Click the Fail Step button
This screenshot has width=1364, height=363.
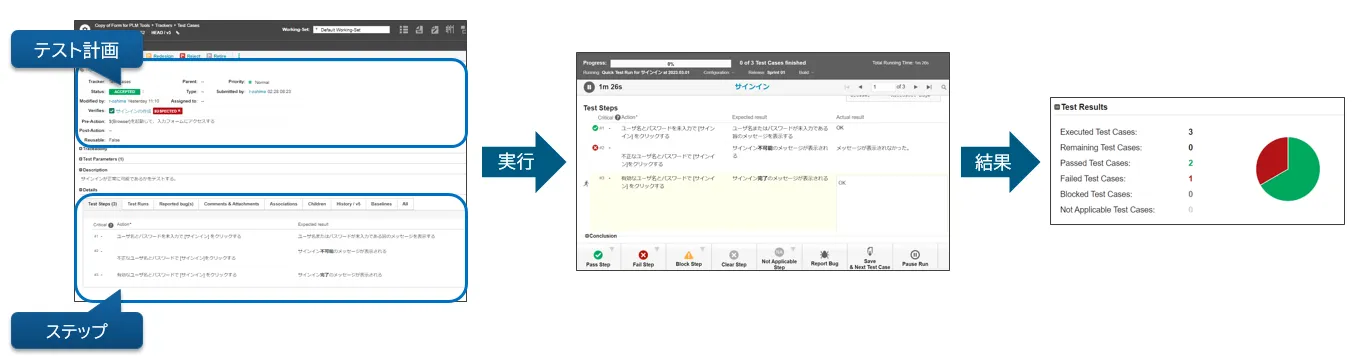click(x=642, y=258)
